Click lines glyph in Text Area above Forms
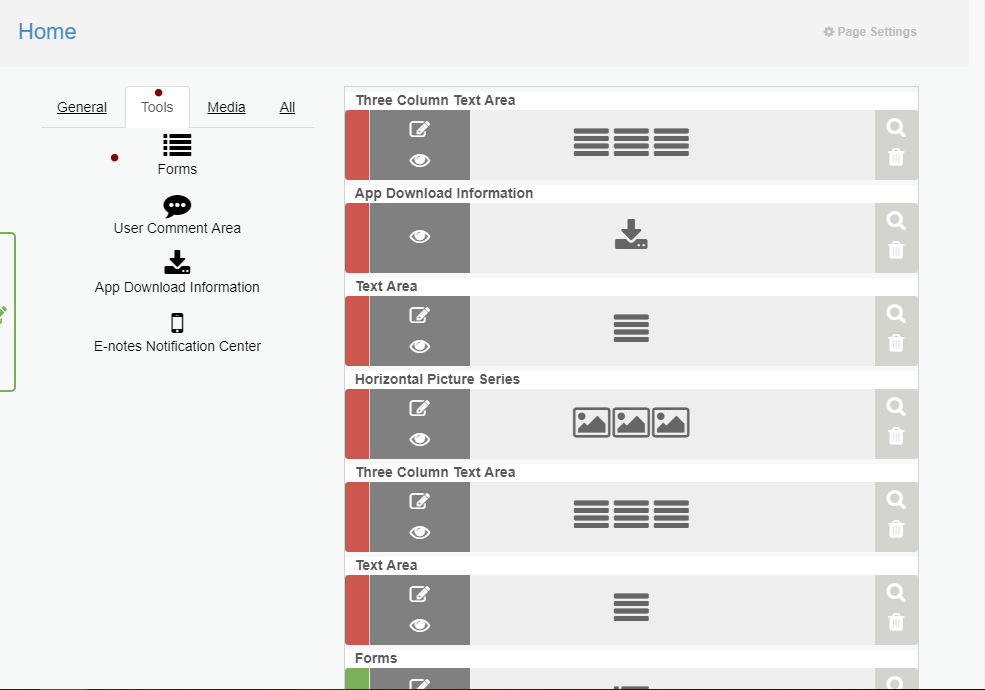985x690 pixels. pyautogui.click(x=631, y=607)
